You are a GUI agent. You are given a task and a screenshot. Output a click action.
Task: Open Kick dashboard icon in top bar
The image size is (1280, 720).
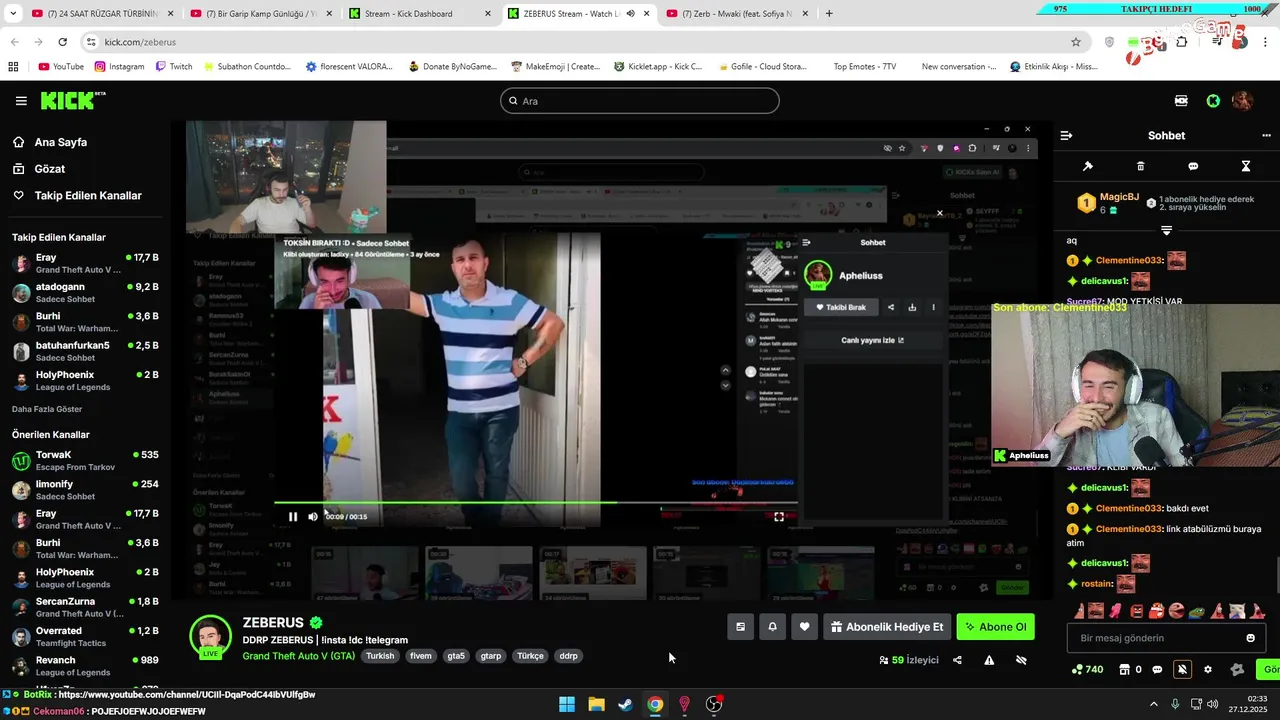point(1181,101)
